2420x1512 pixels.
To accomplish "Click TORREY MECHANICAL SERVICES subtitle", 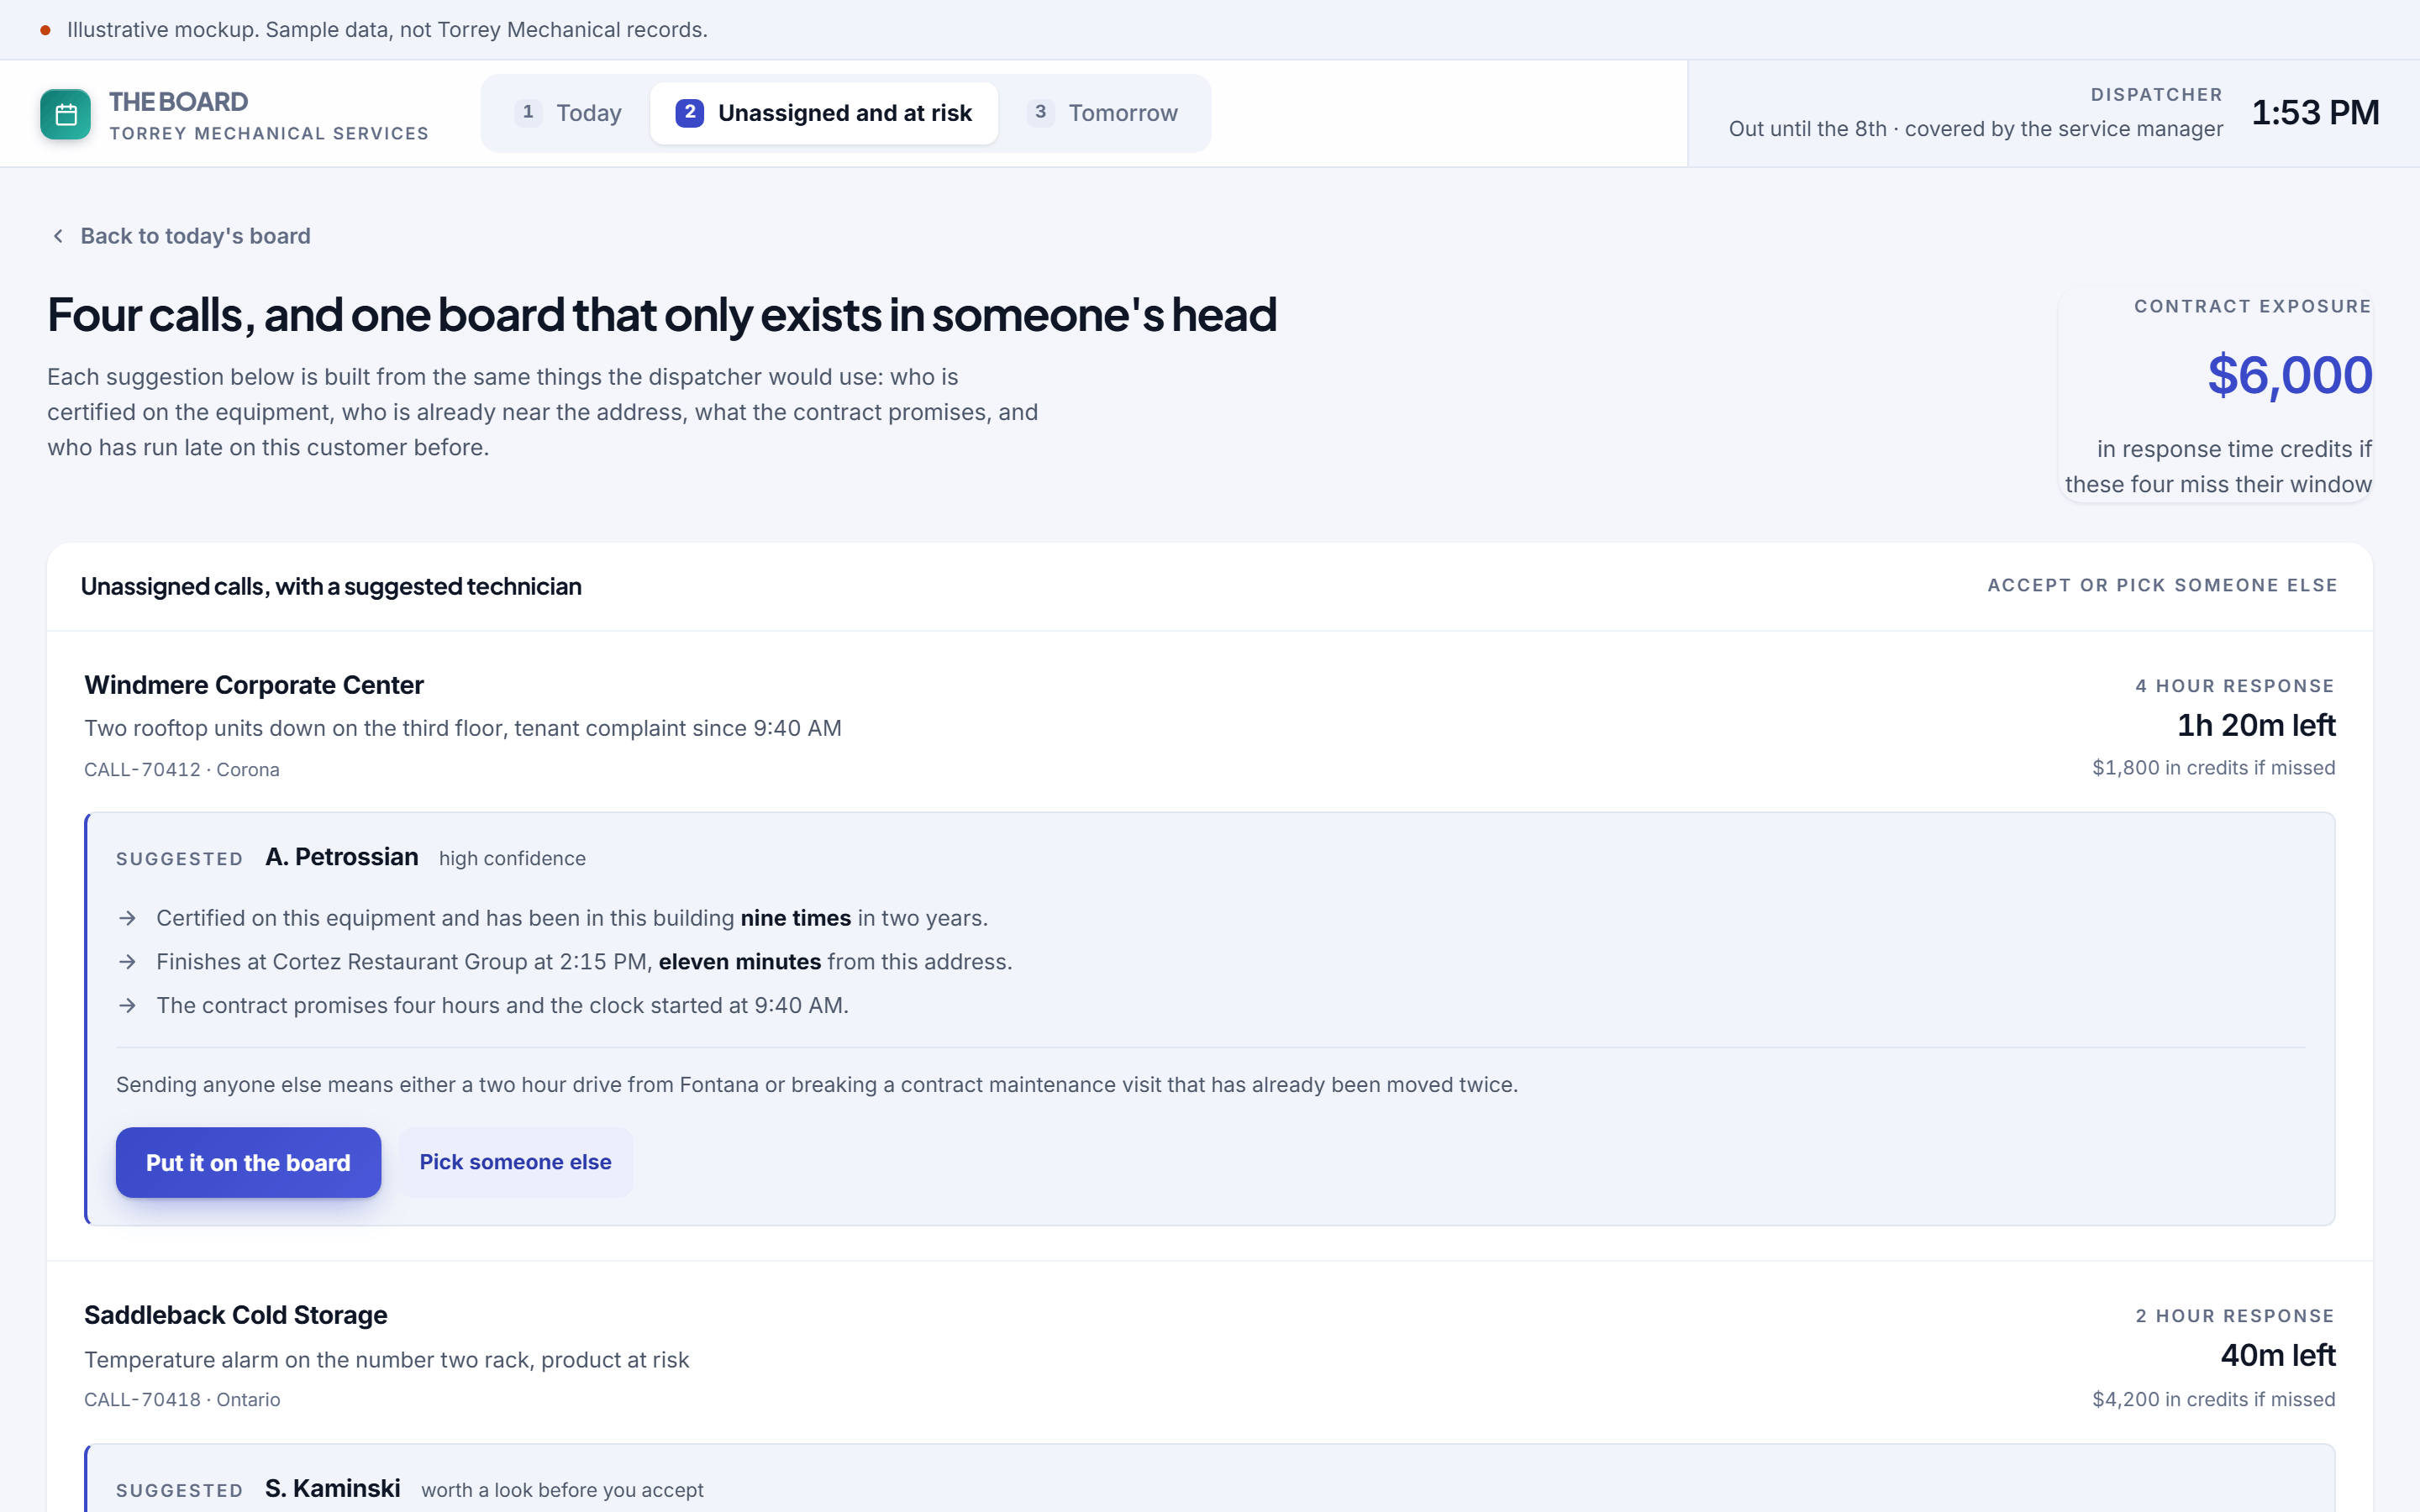I will coord(269,134).
